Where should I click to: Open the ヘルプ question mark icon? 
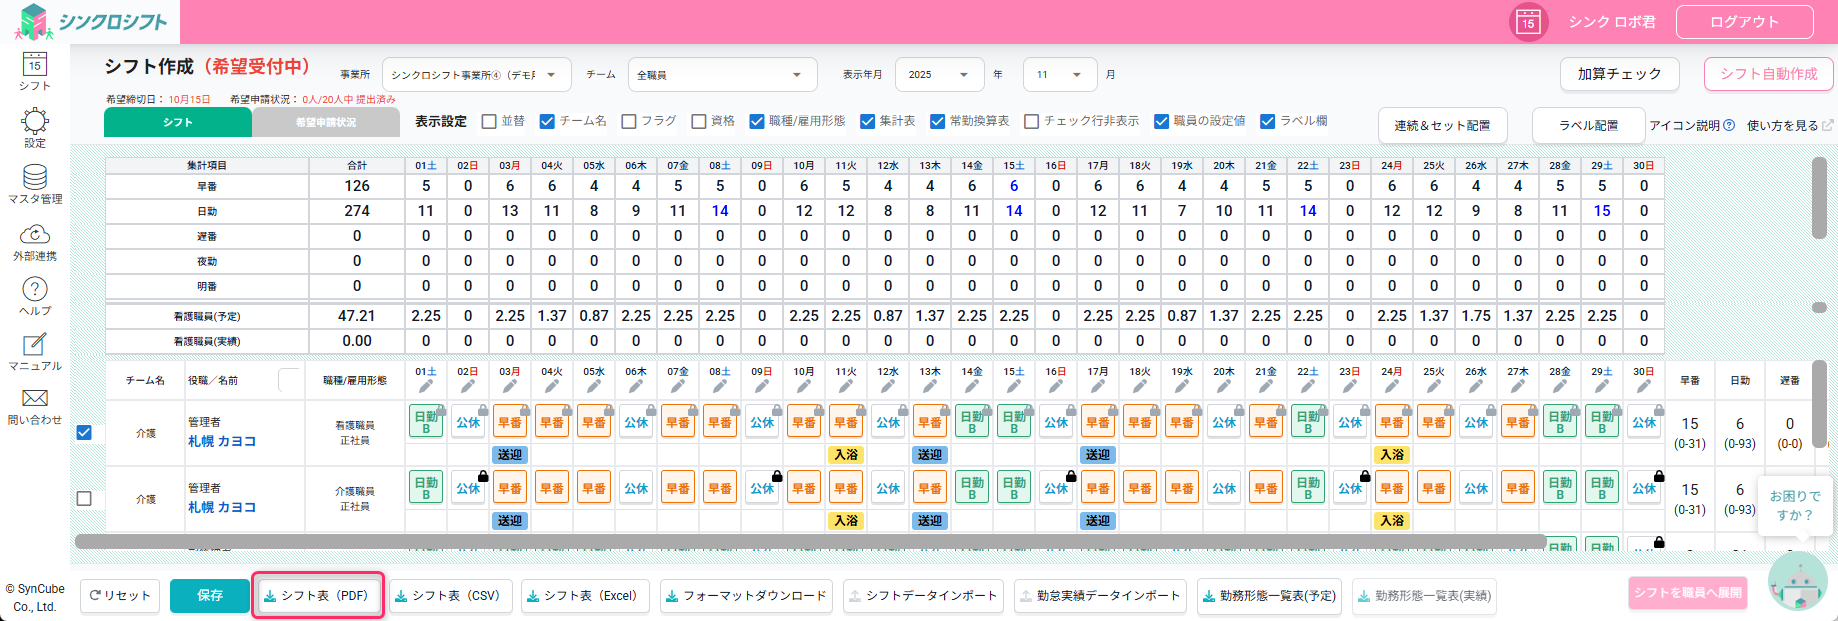pos(35,290)
